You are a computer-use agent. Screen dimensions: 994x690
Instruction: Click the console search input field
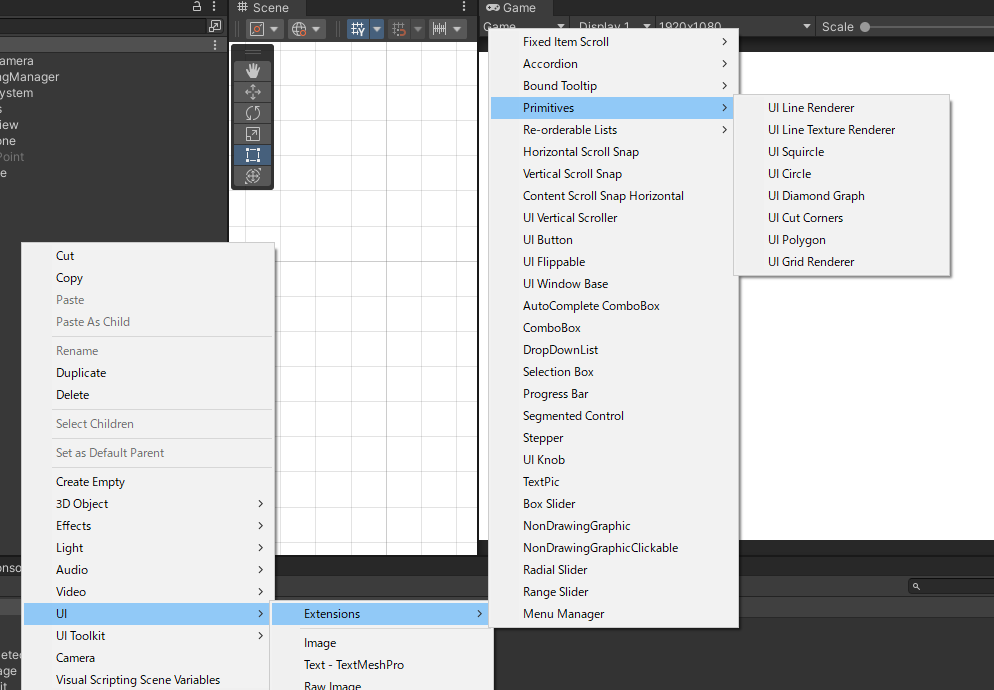coord(951,587)
